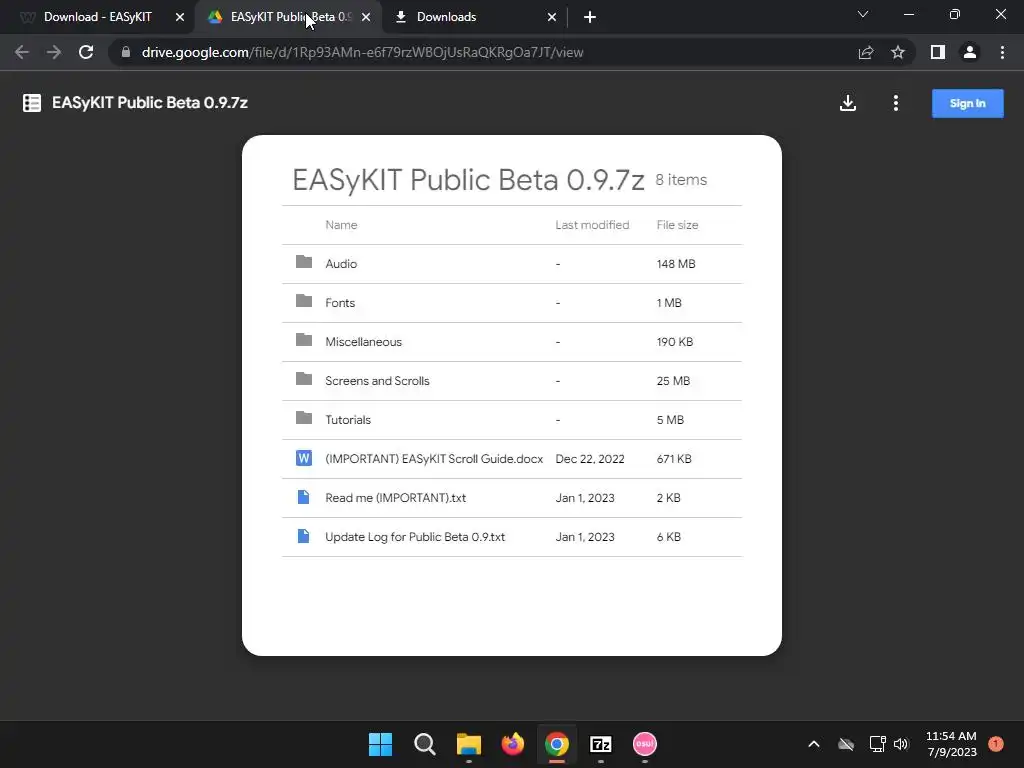Open Update Log for Public Beta 0.9.txt
Viewport: 1024px width, 768px height.
(415, 537)
